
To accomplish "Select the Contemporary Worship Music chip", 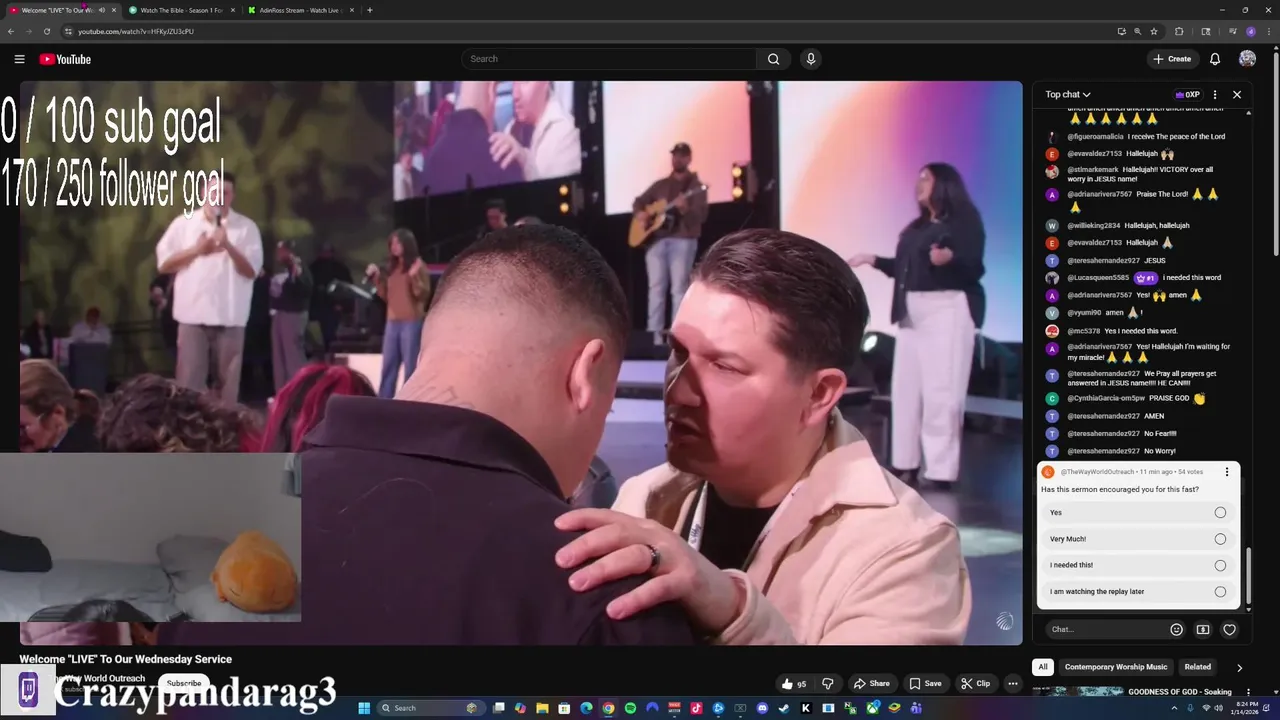I will [x=1116, y=667].
